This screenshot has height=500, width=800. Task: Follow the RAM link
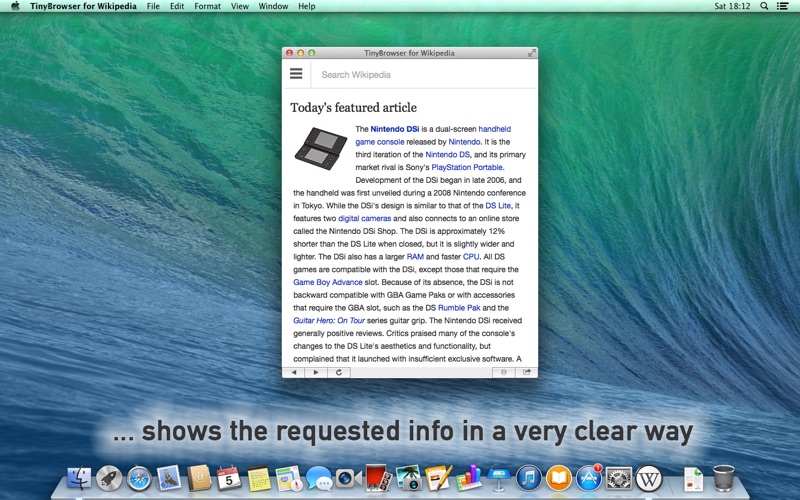(x=415, y=257)
